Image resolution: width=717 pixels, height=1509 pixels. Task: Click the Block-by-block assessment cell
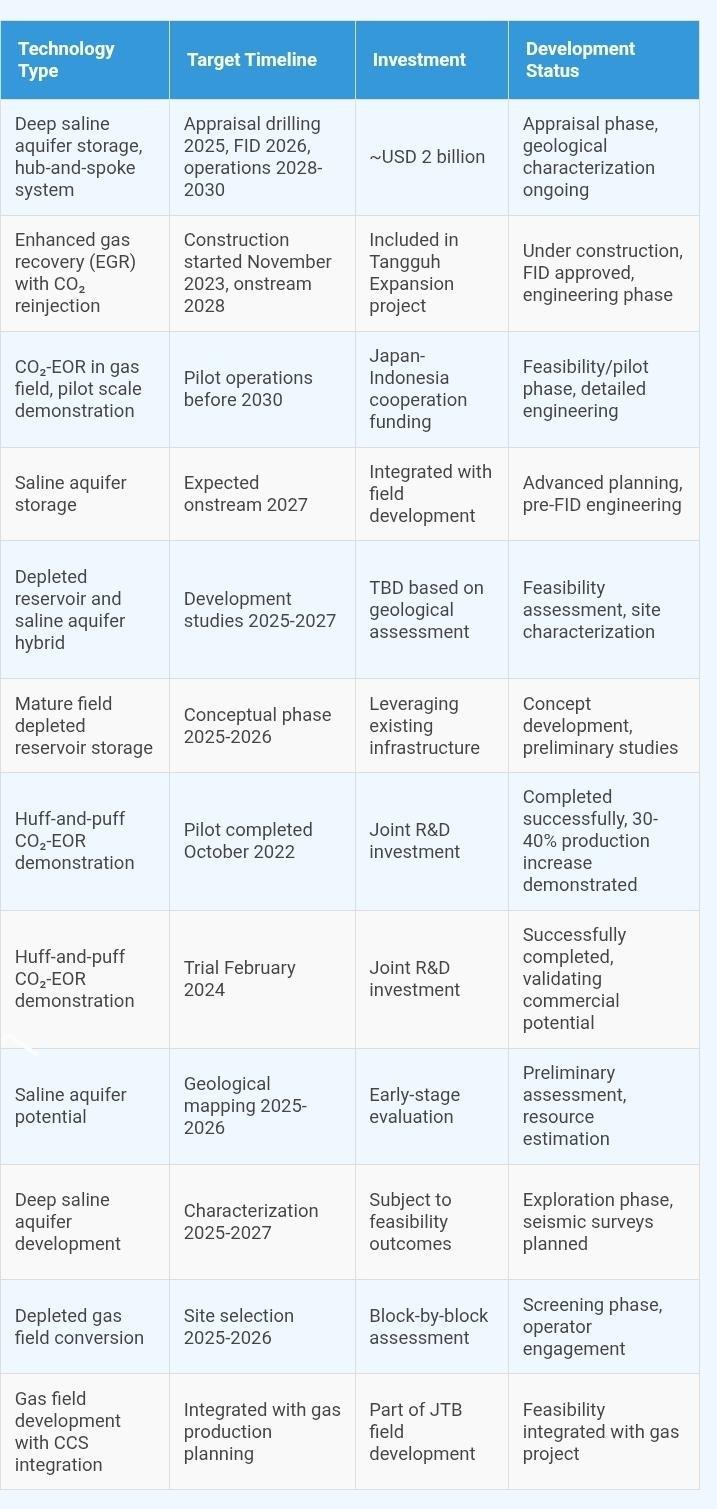[429, 1327]
